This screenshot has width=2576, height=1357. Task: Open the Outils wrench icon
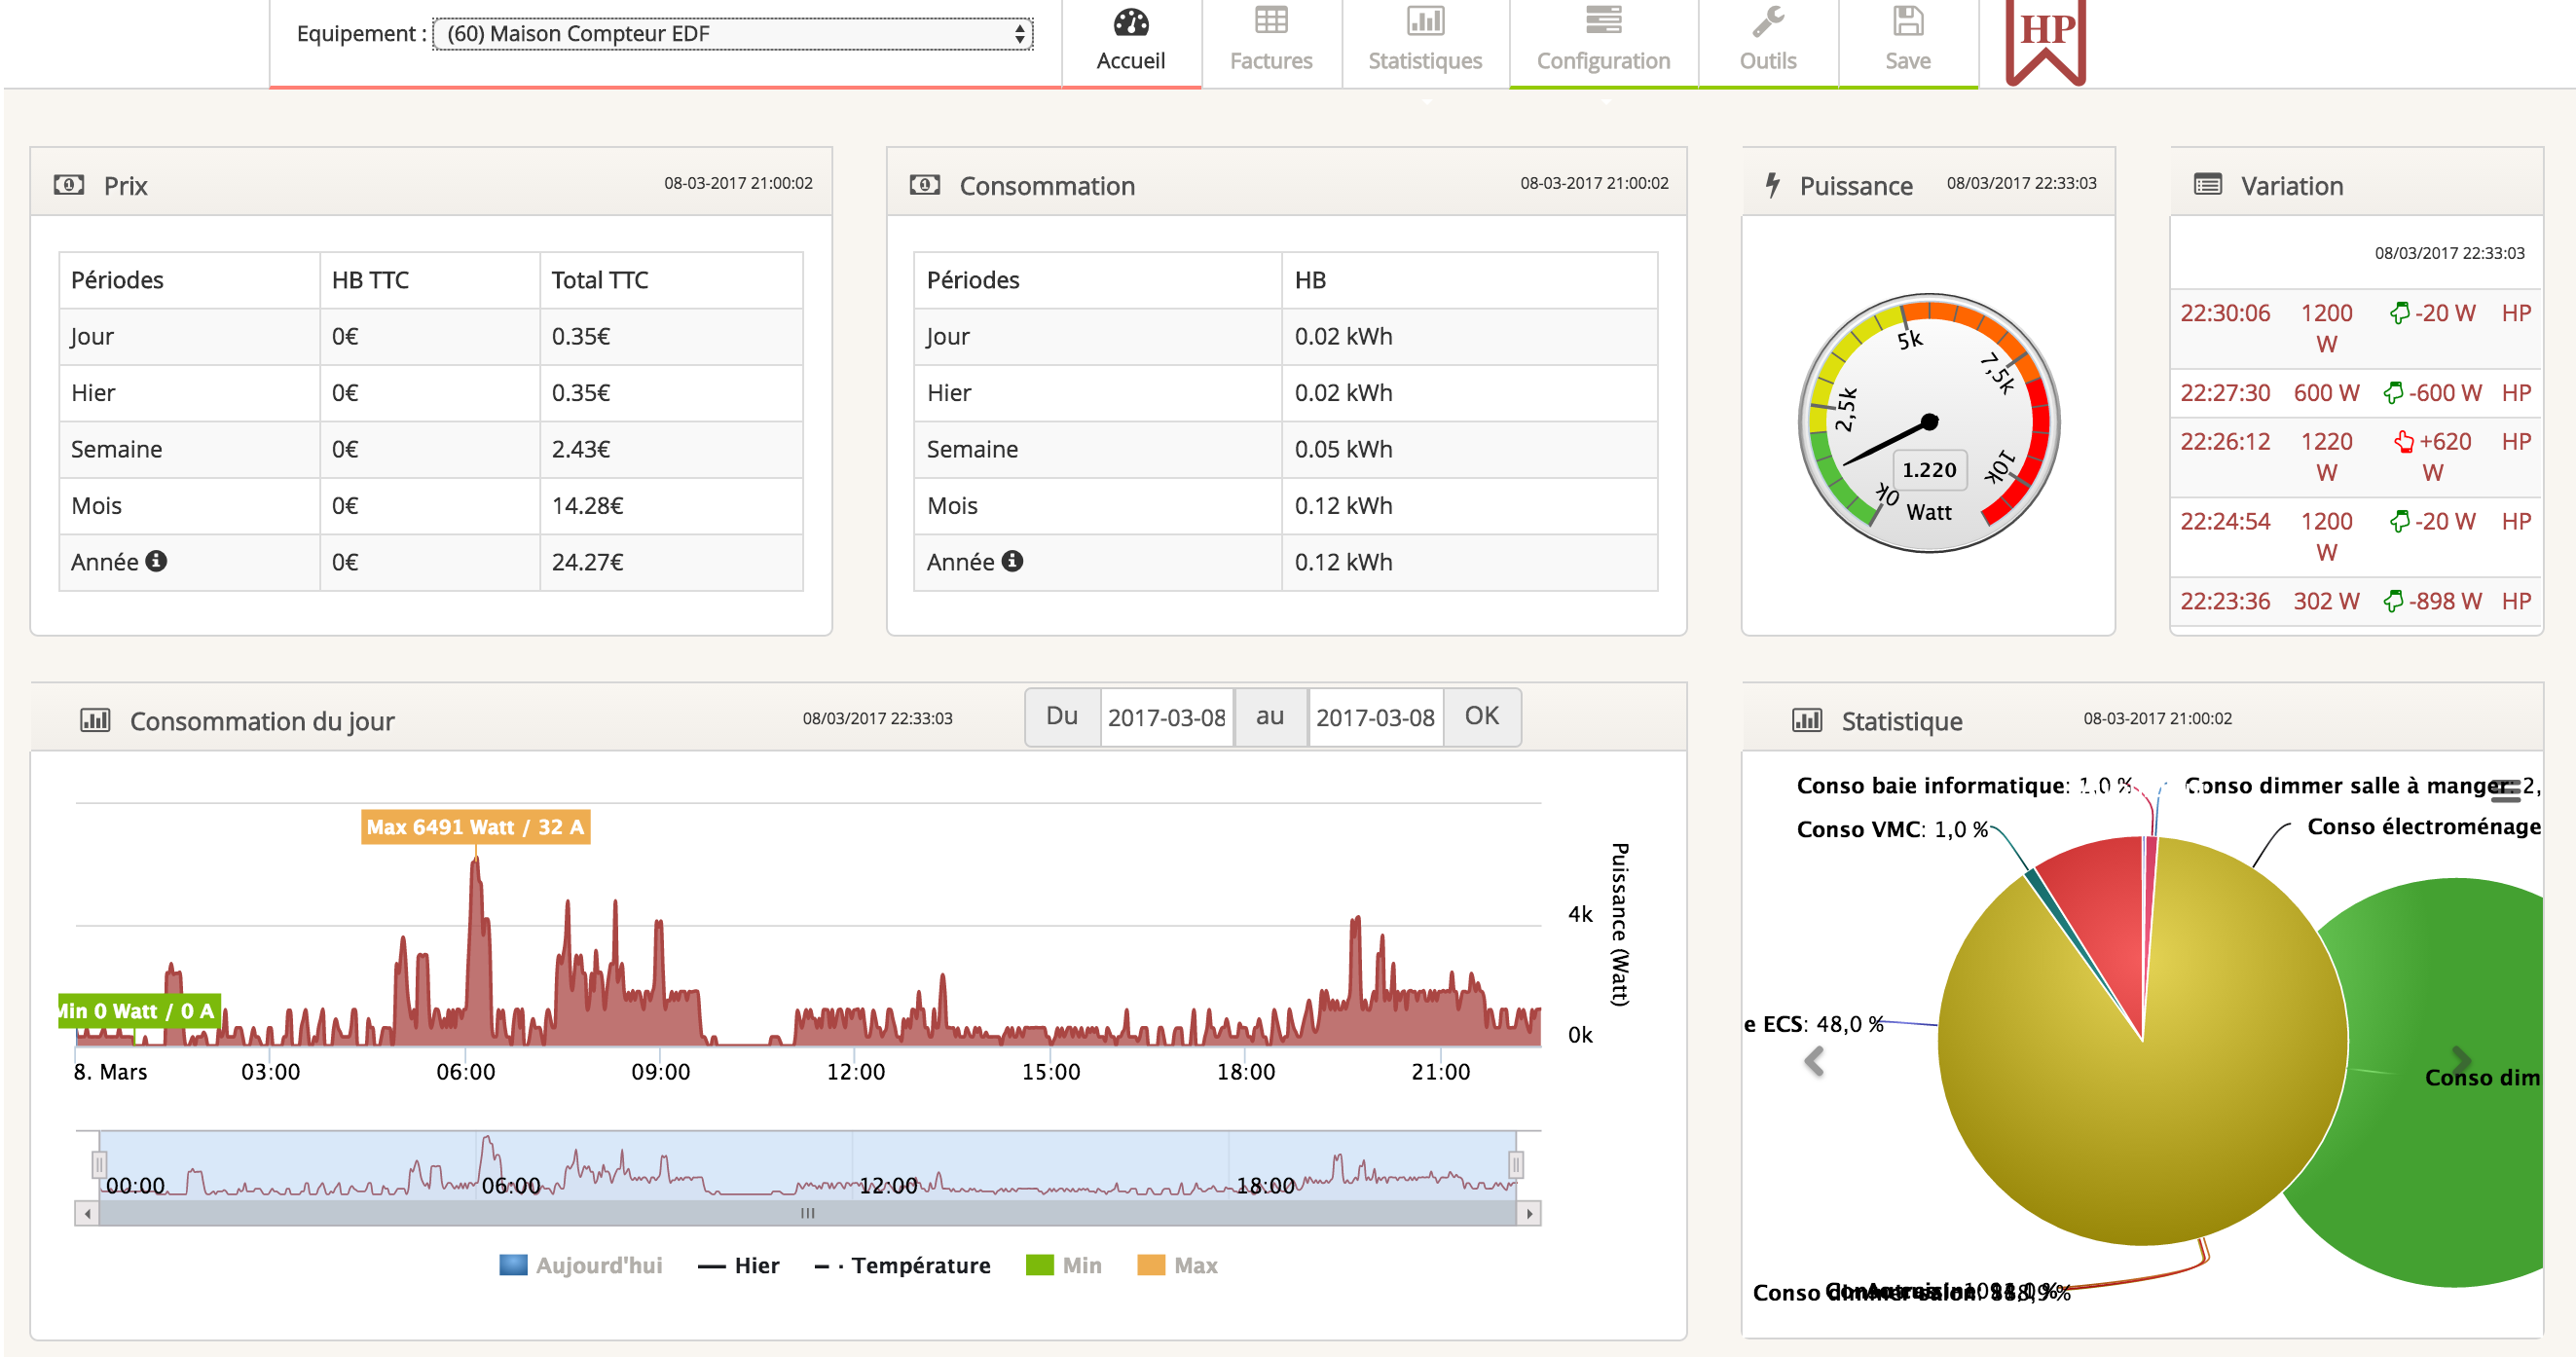(x=1768, y=20)
